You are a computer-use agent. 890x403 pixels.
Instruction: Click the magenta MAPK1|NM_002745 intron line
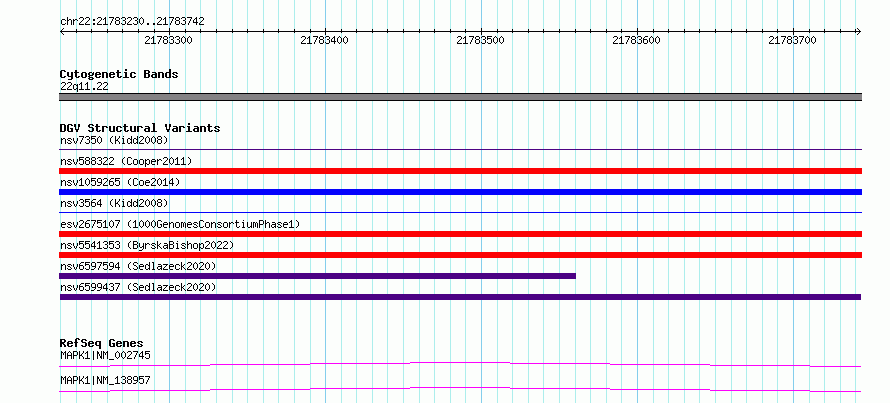(460, 364)
